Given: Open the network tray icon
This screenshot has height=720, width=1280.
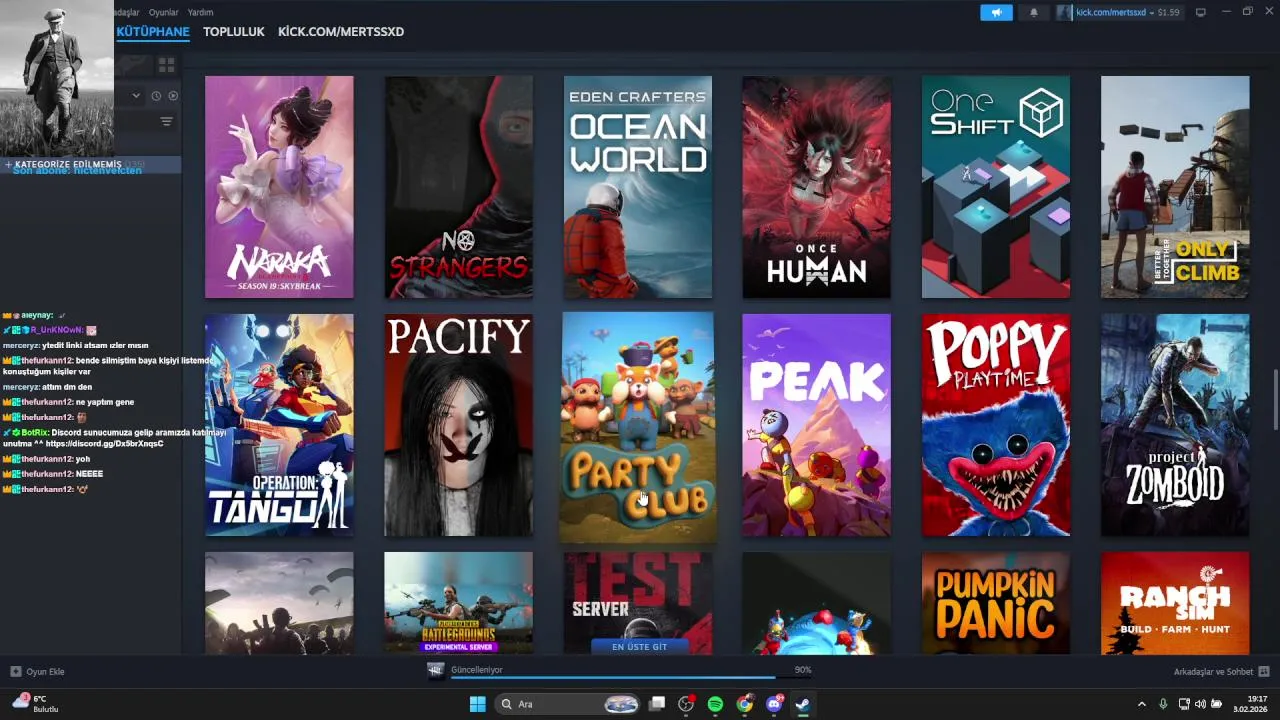Looking at the screenshot, I should point(1185,704).
